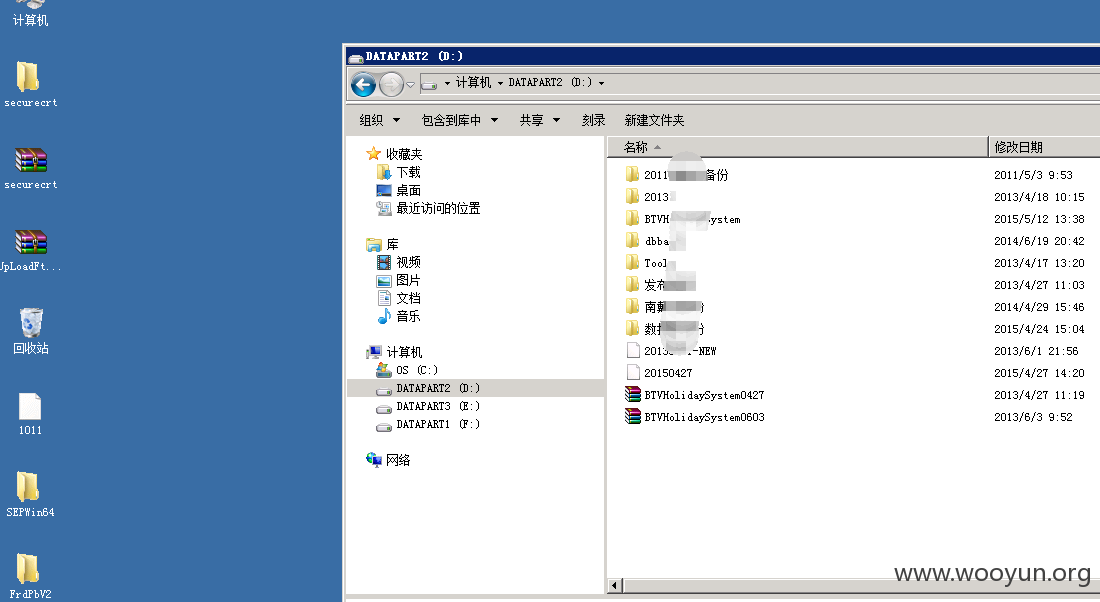Expand the 计算机 breadcrumb arrow

[500, 83]
